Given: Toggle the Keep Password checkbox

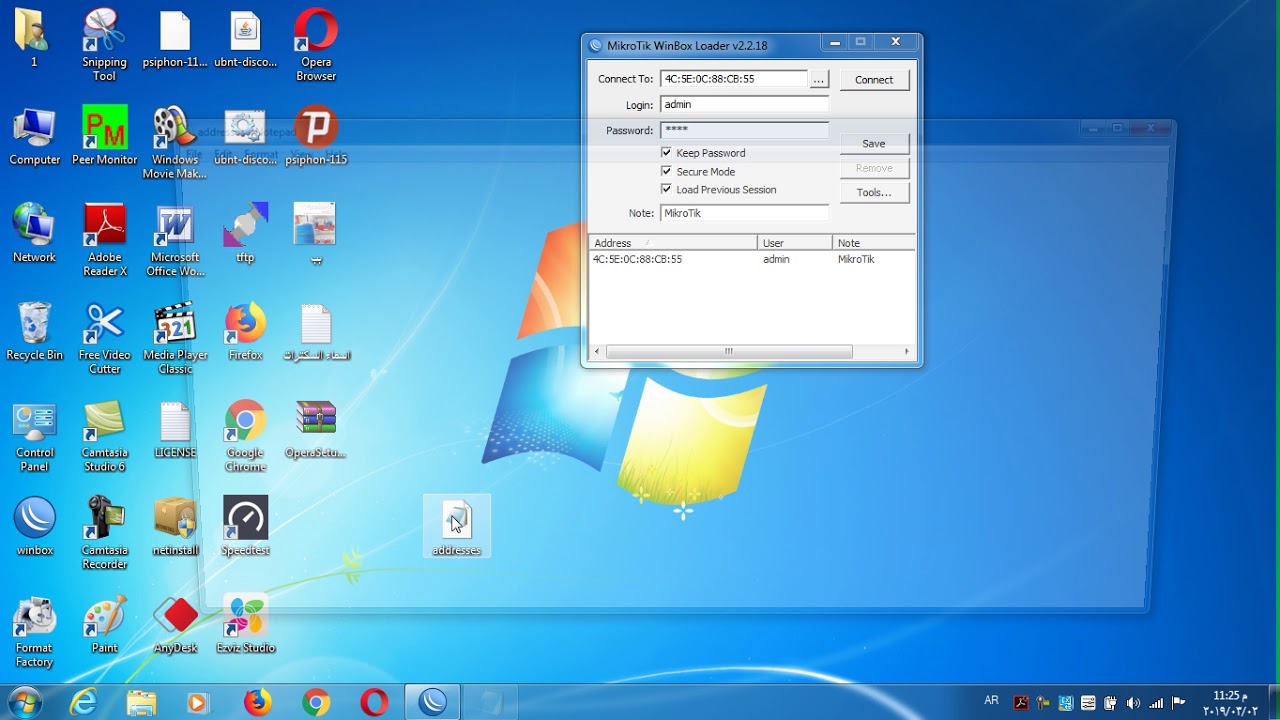Looking at the screenshot, I should coord(667,153).
